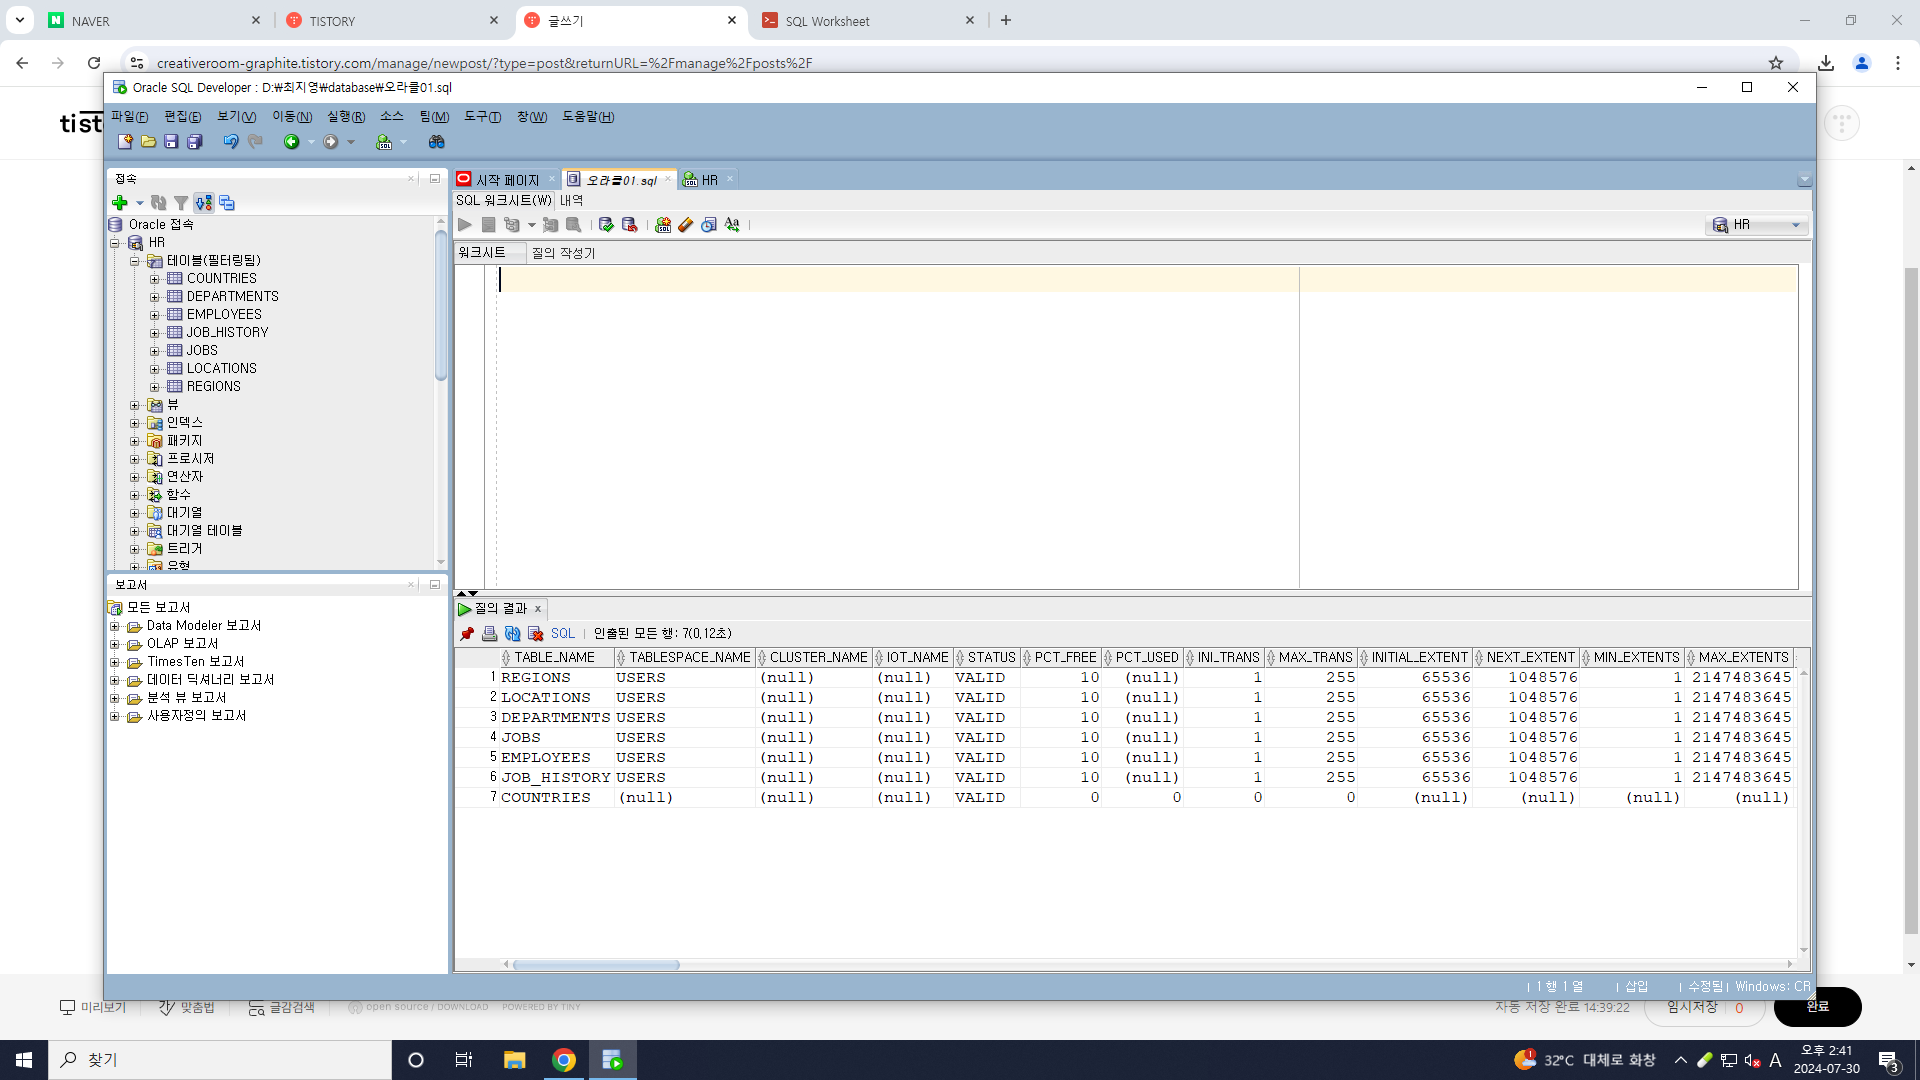Open the 도구(T) menu
The width and height of the screenshot is (1920, 1080).
482,117
